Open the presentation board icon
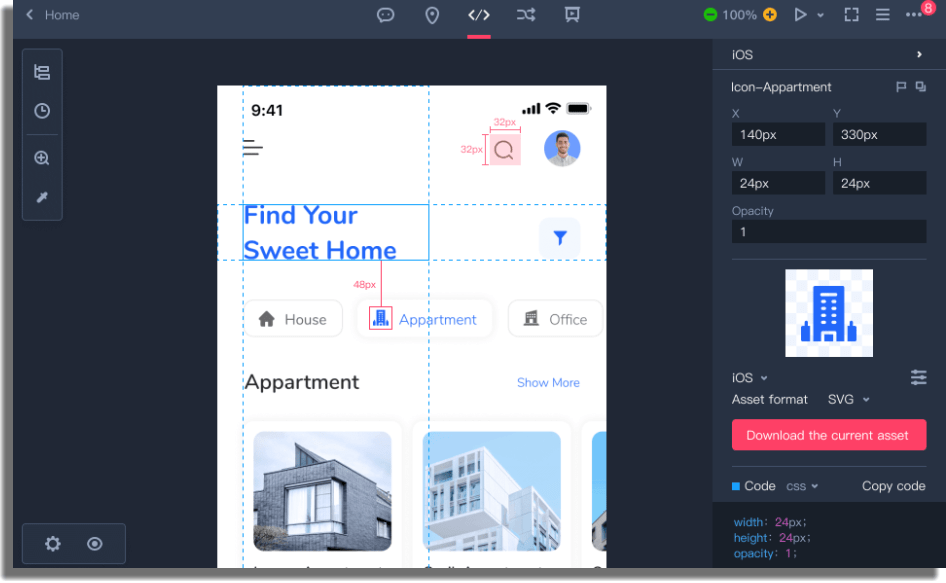Viewport: 946px width, 583px height. click(572, 14)
